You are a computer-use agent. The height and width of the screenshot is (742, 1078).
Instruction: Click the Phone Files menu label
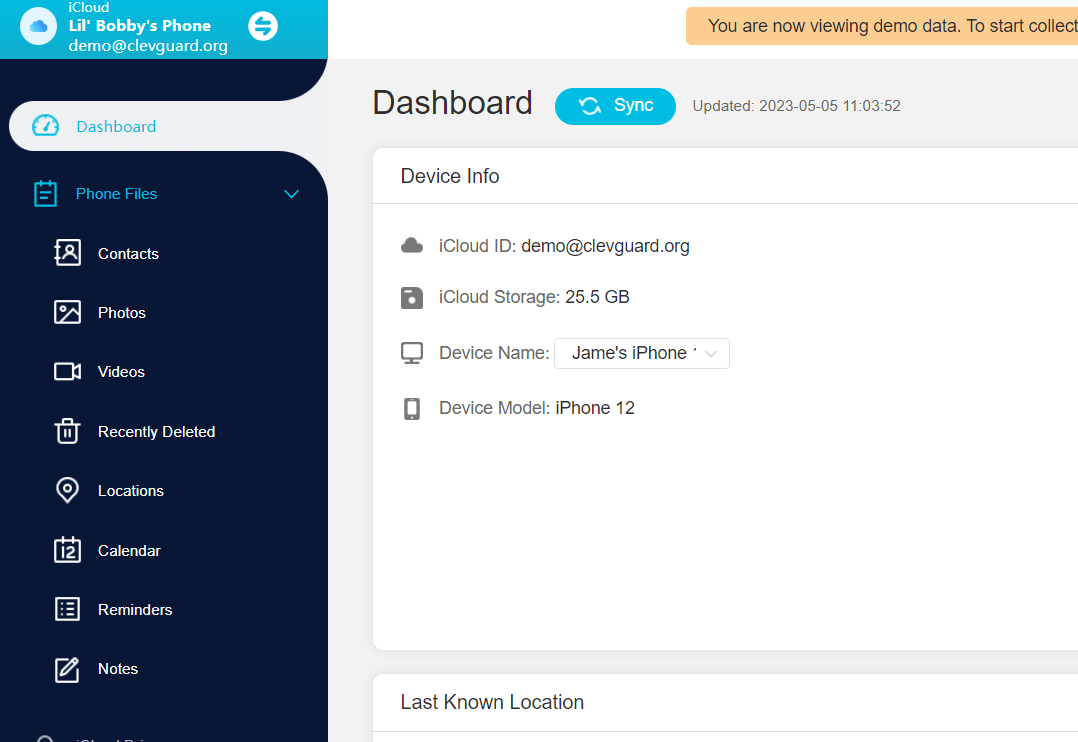[x=116, y=194]
